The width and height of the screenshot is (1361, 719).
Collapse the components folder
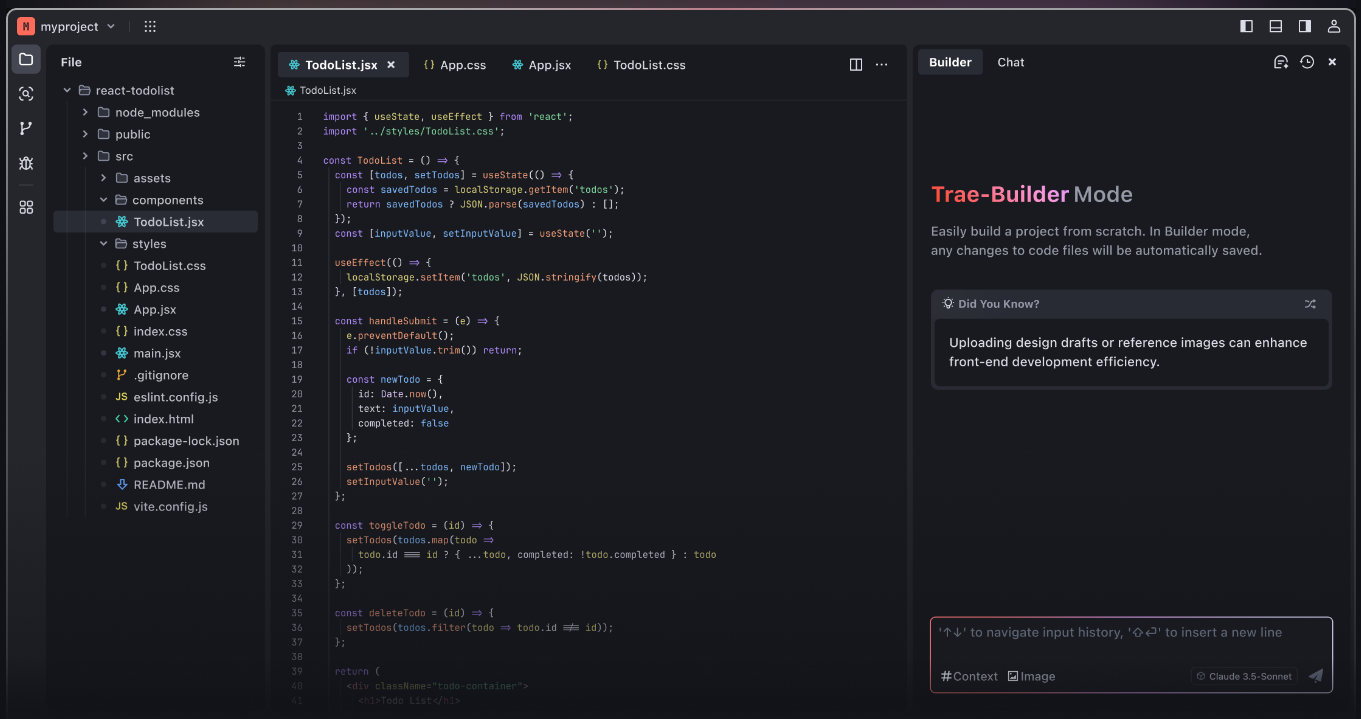[x=104, y=200]
